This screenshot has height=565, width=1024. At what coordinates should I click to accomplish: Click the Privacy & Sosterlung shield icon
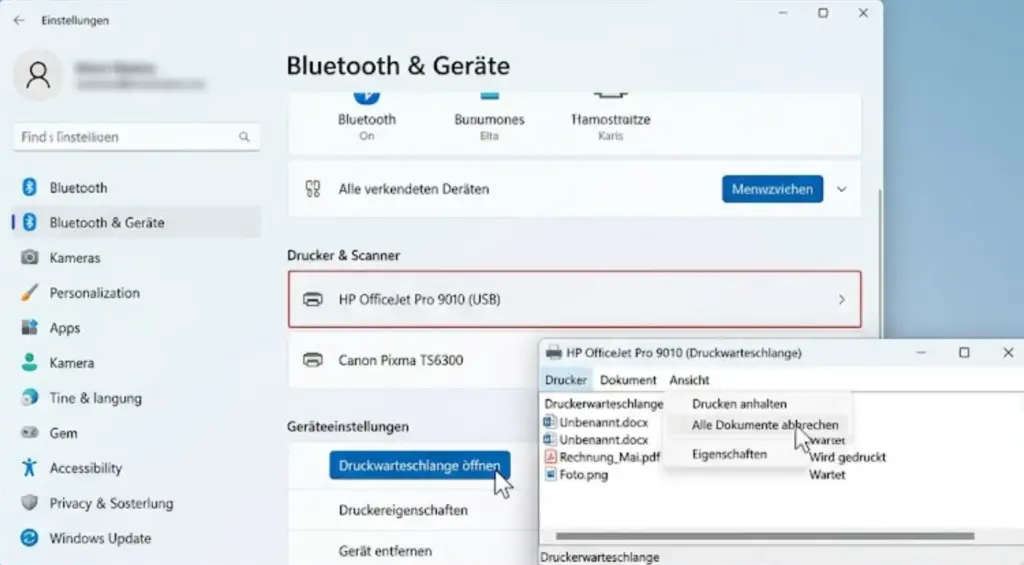[29, 503]
